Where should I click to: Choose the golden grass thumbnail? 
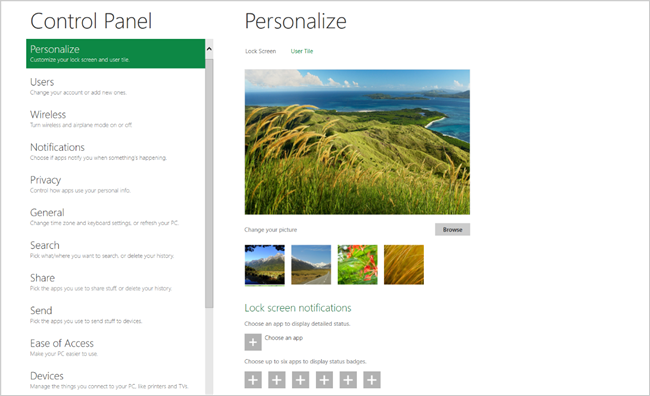(404, 265)
